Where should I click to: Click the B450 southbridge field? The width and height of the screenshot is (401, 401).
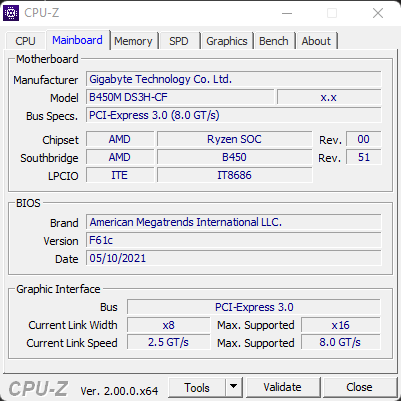tap(235, 157)
